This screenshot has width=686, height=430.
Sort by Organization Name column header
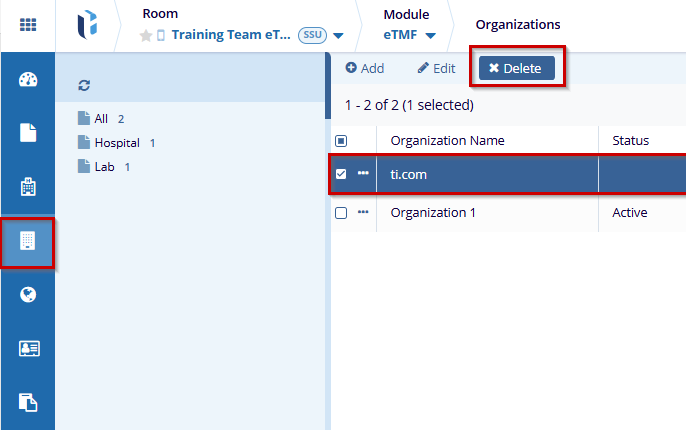[447, 141]
